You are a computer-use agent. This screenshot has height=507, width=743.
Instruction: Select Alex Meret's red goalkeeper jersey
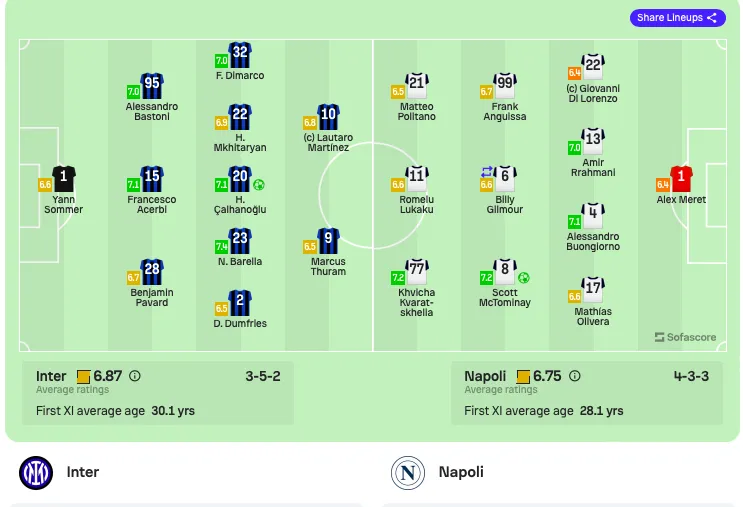click(x=681, y=178)
